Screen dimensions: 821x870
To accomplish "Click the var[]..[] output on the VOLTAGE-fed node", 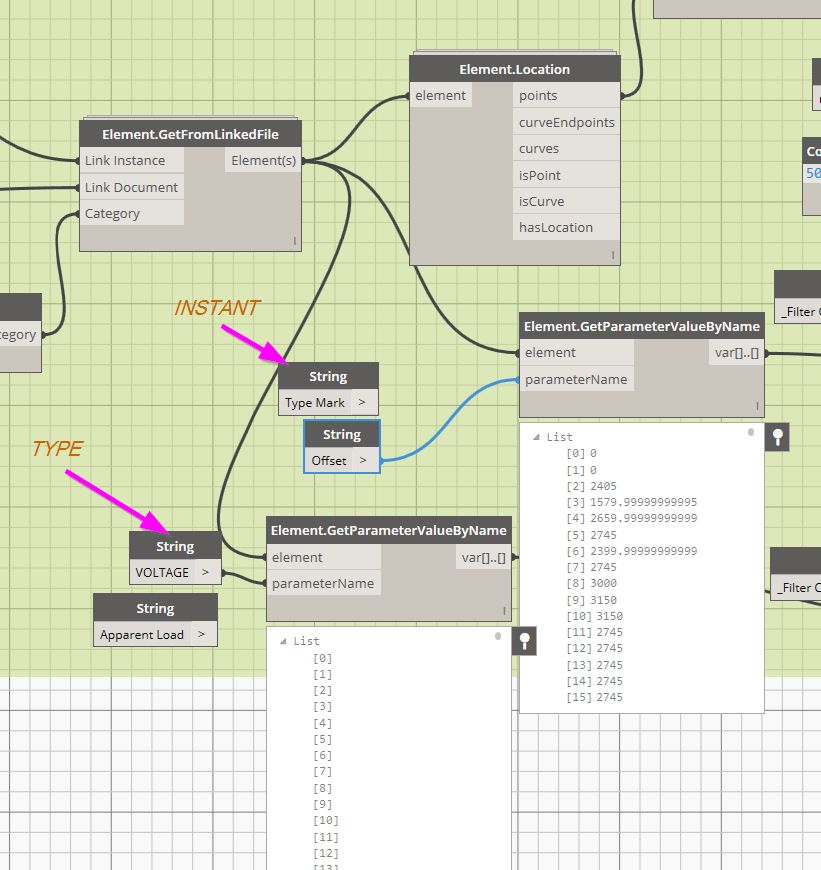I will click(483, 557).
